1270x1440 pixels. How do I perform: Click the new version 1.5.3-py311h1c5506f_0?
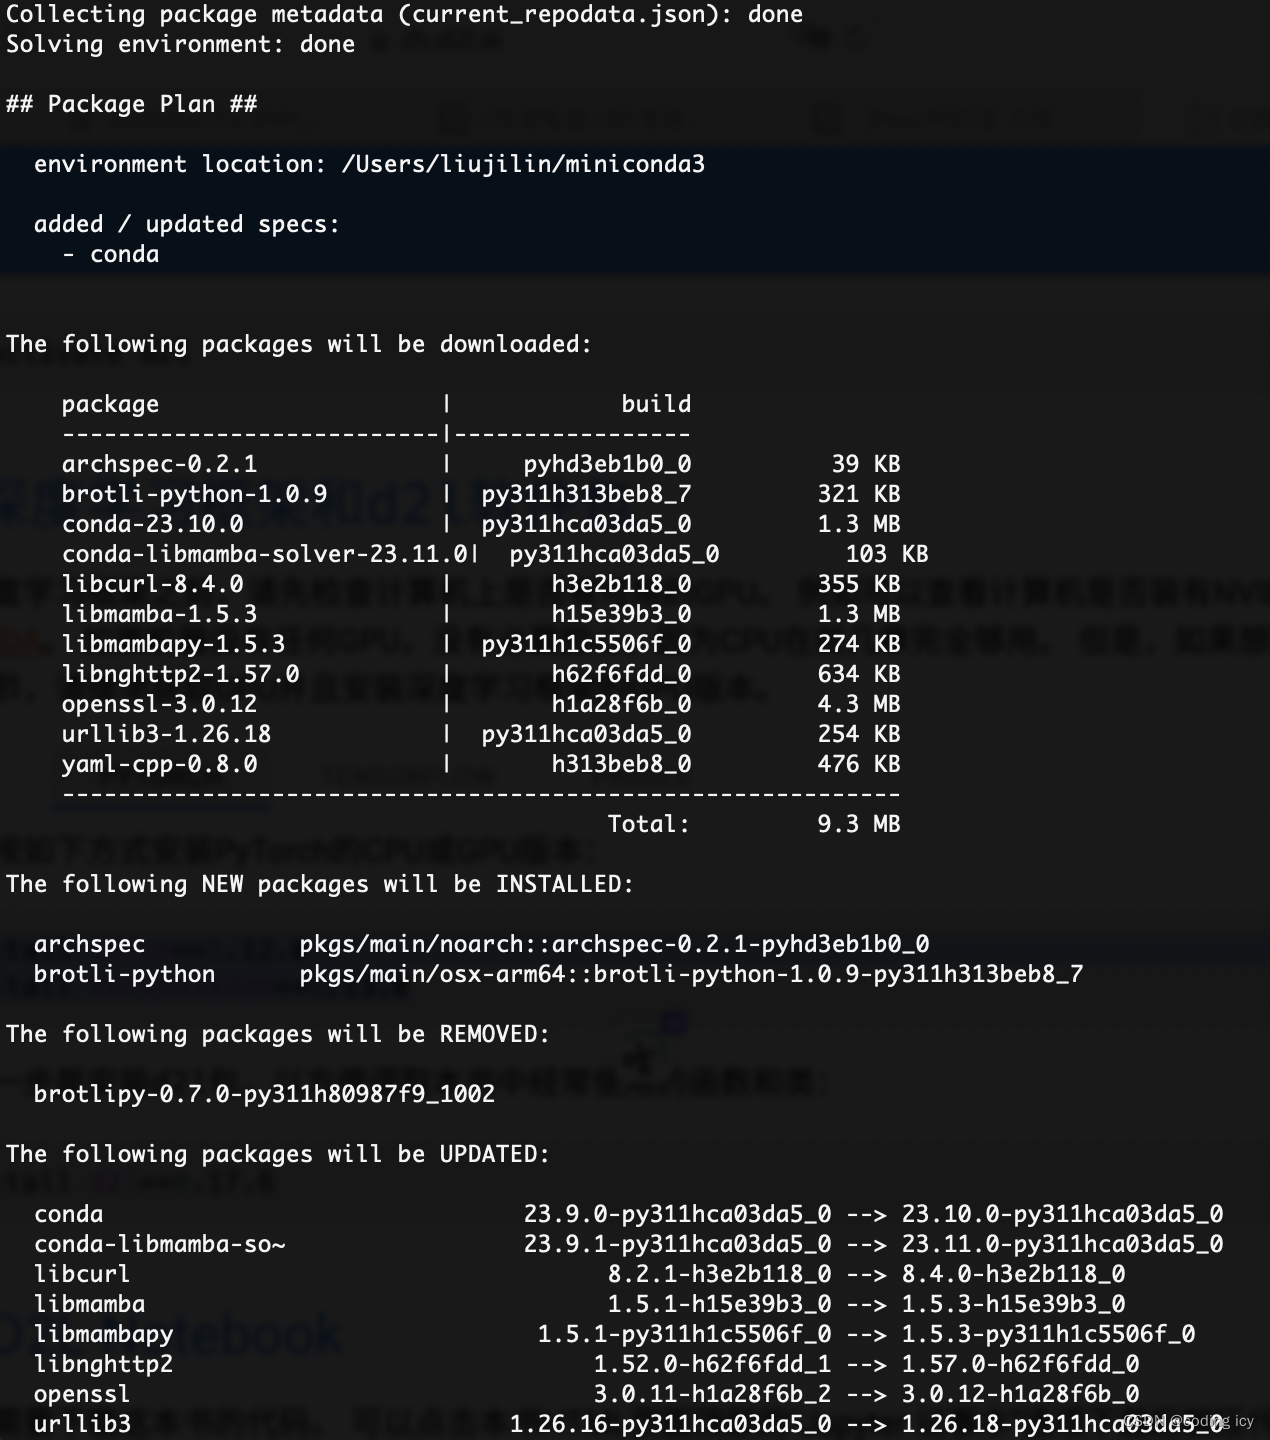point(1048,1335)
